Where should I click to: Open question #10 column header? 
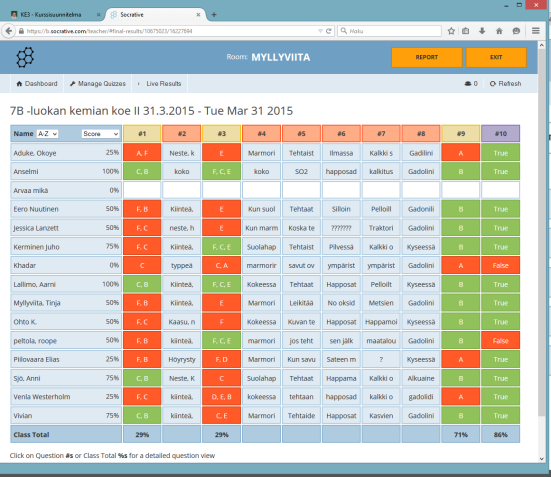(x=500, y=134)
